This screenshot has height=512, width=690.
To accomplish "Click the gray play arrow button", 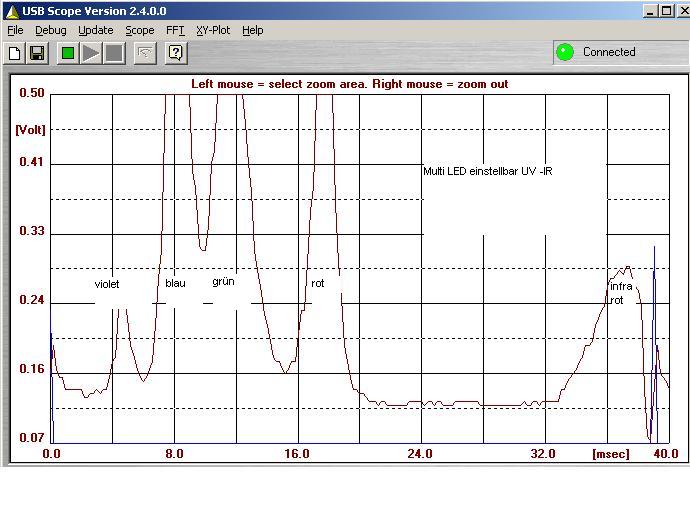I will pos(91,53).
